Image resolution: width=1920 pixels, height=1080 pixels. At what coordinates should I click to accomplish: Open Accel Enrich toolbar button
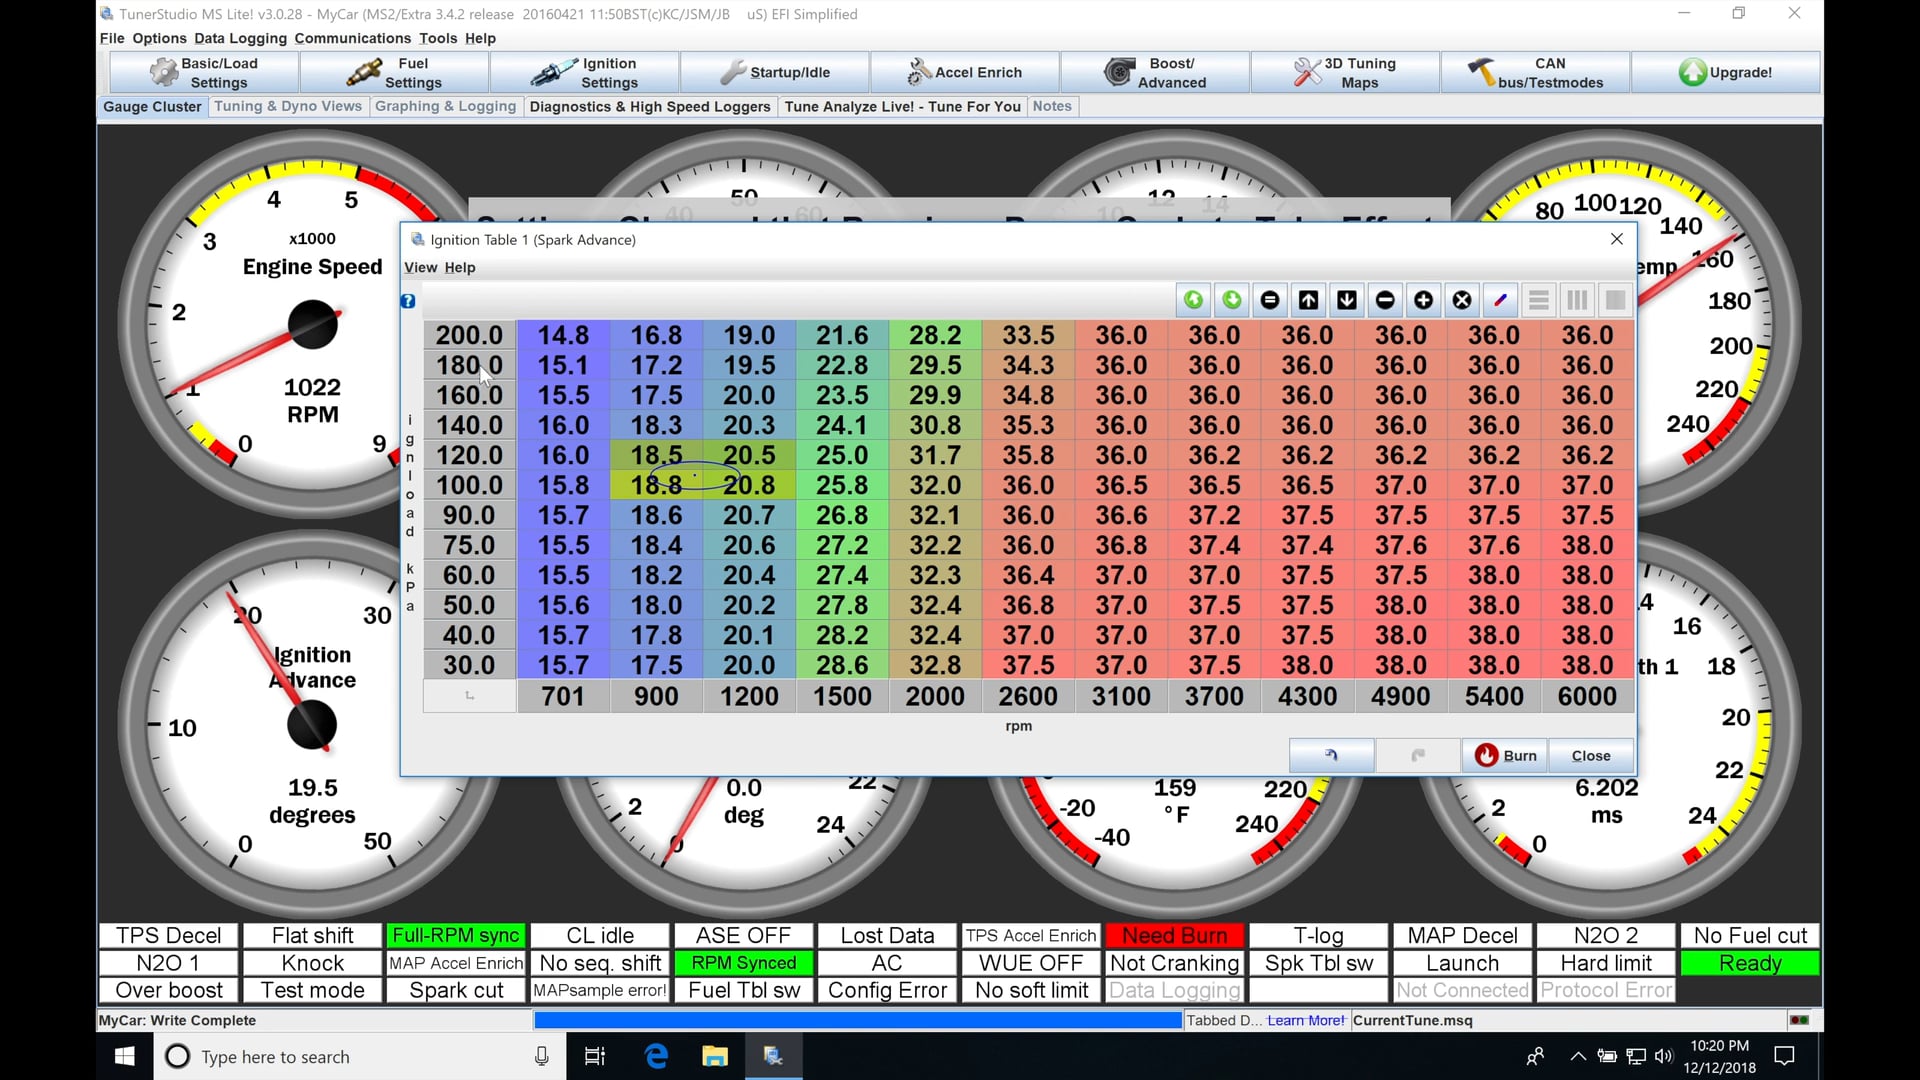[965, 72]
